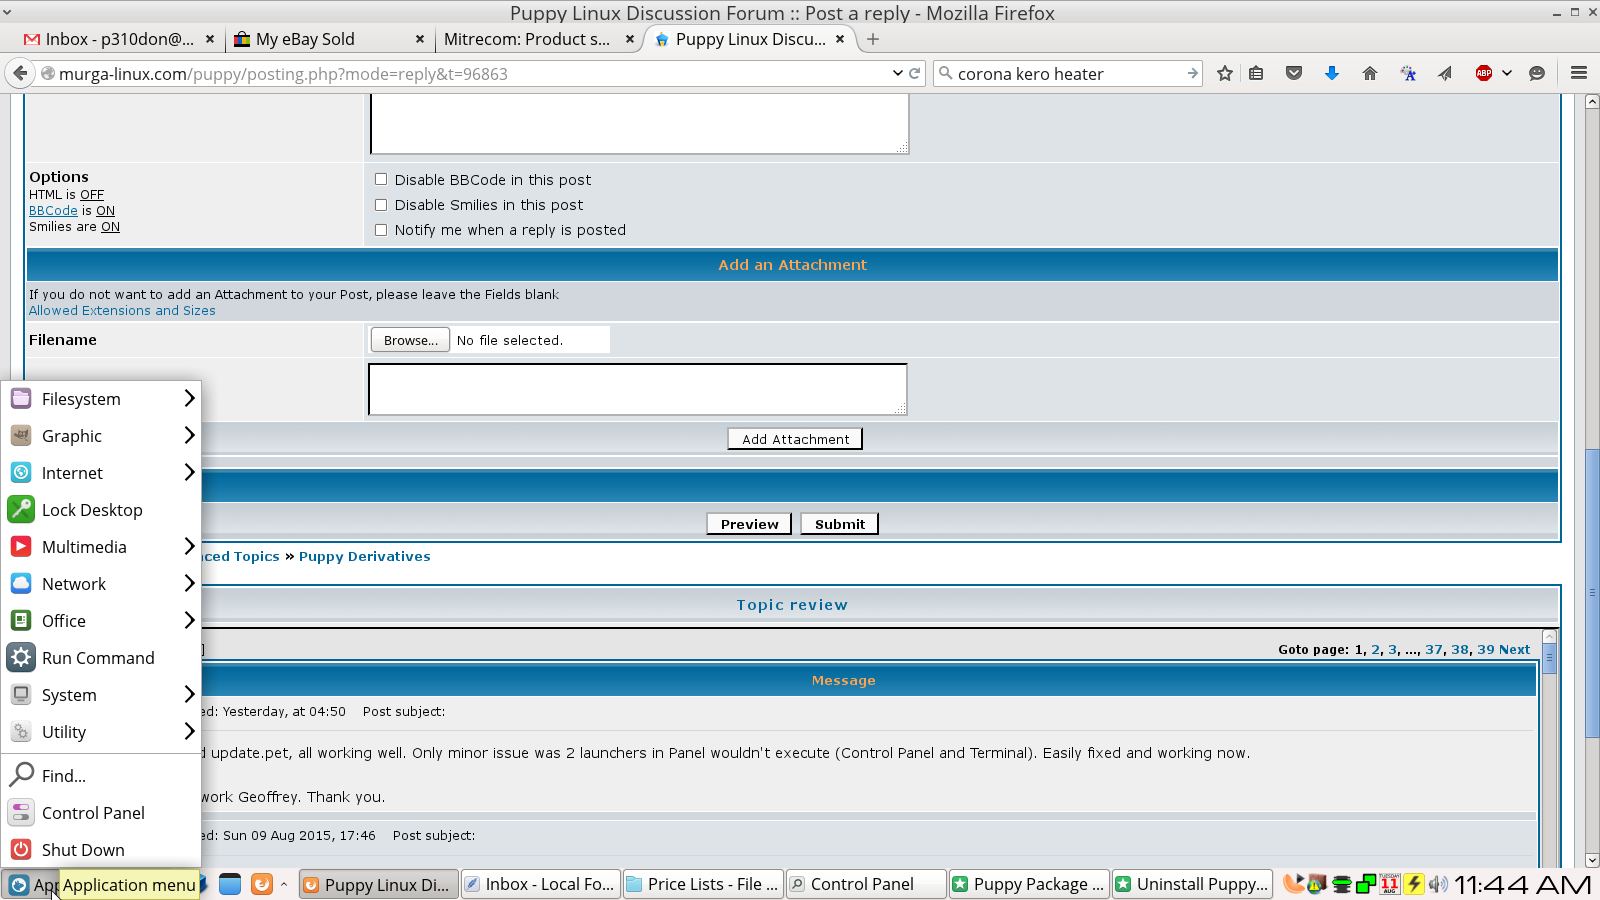This screenshot has height=900, width=1600.
Task: Select Lock Desktop in application menu
Action: coord(101,510)
